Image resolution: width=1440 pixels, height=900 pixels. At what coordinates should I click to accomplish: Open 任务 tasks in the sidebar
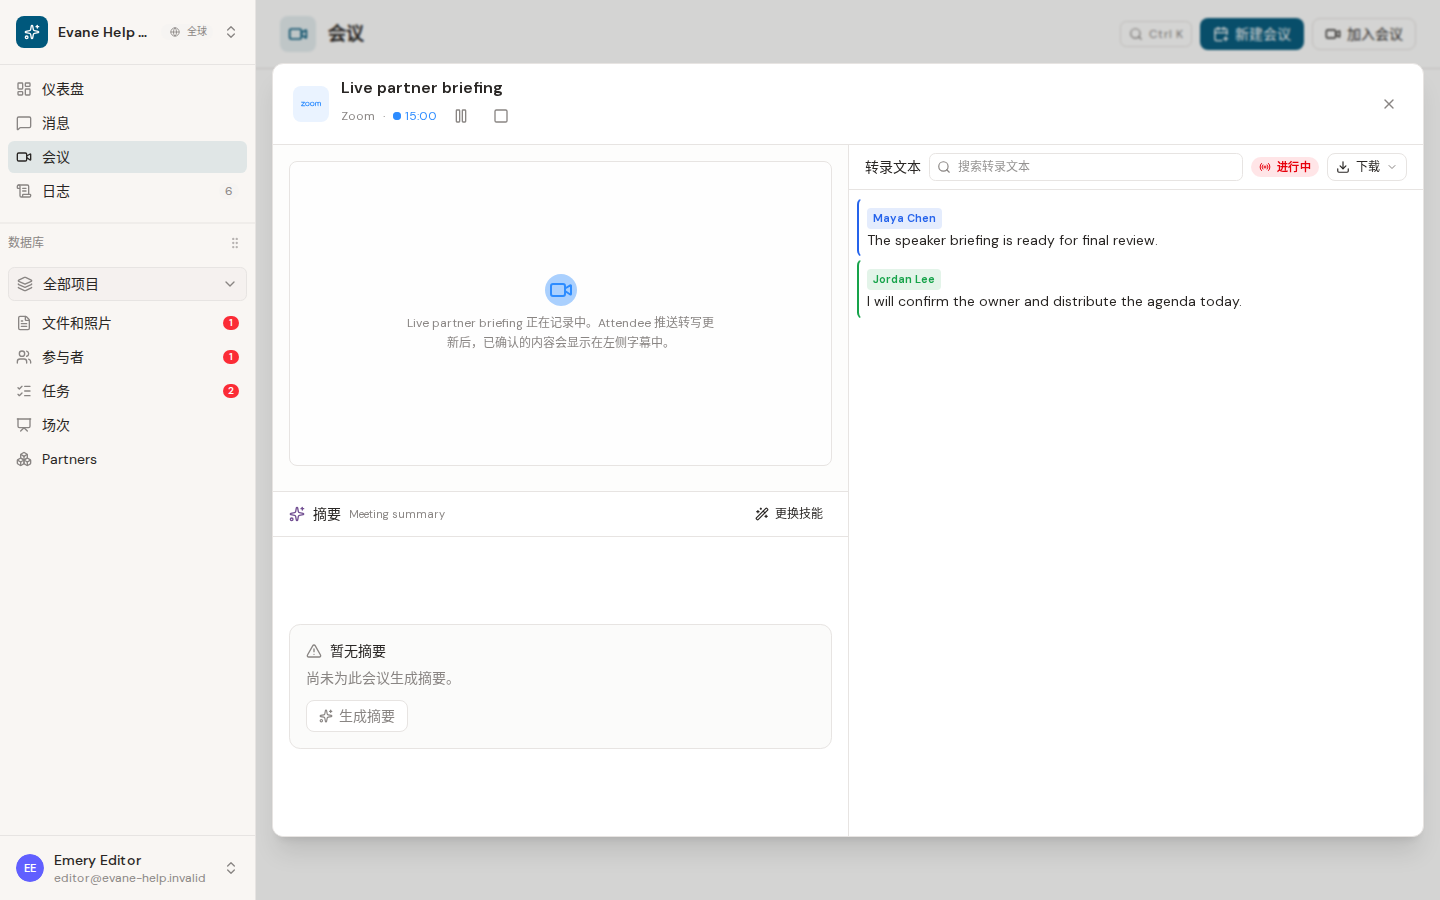pyautogui.click(x=127, y=391)
